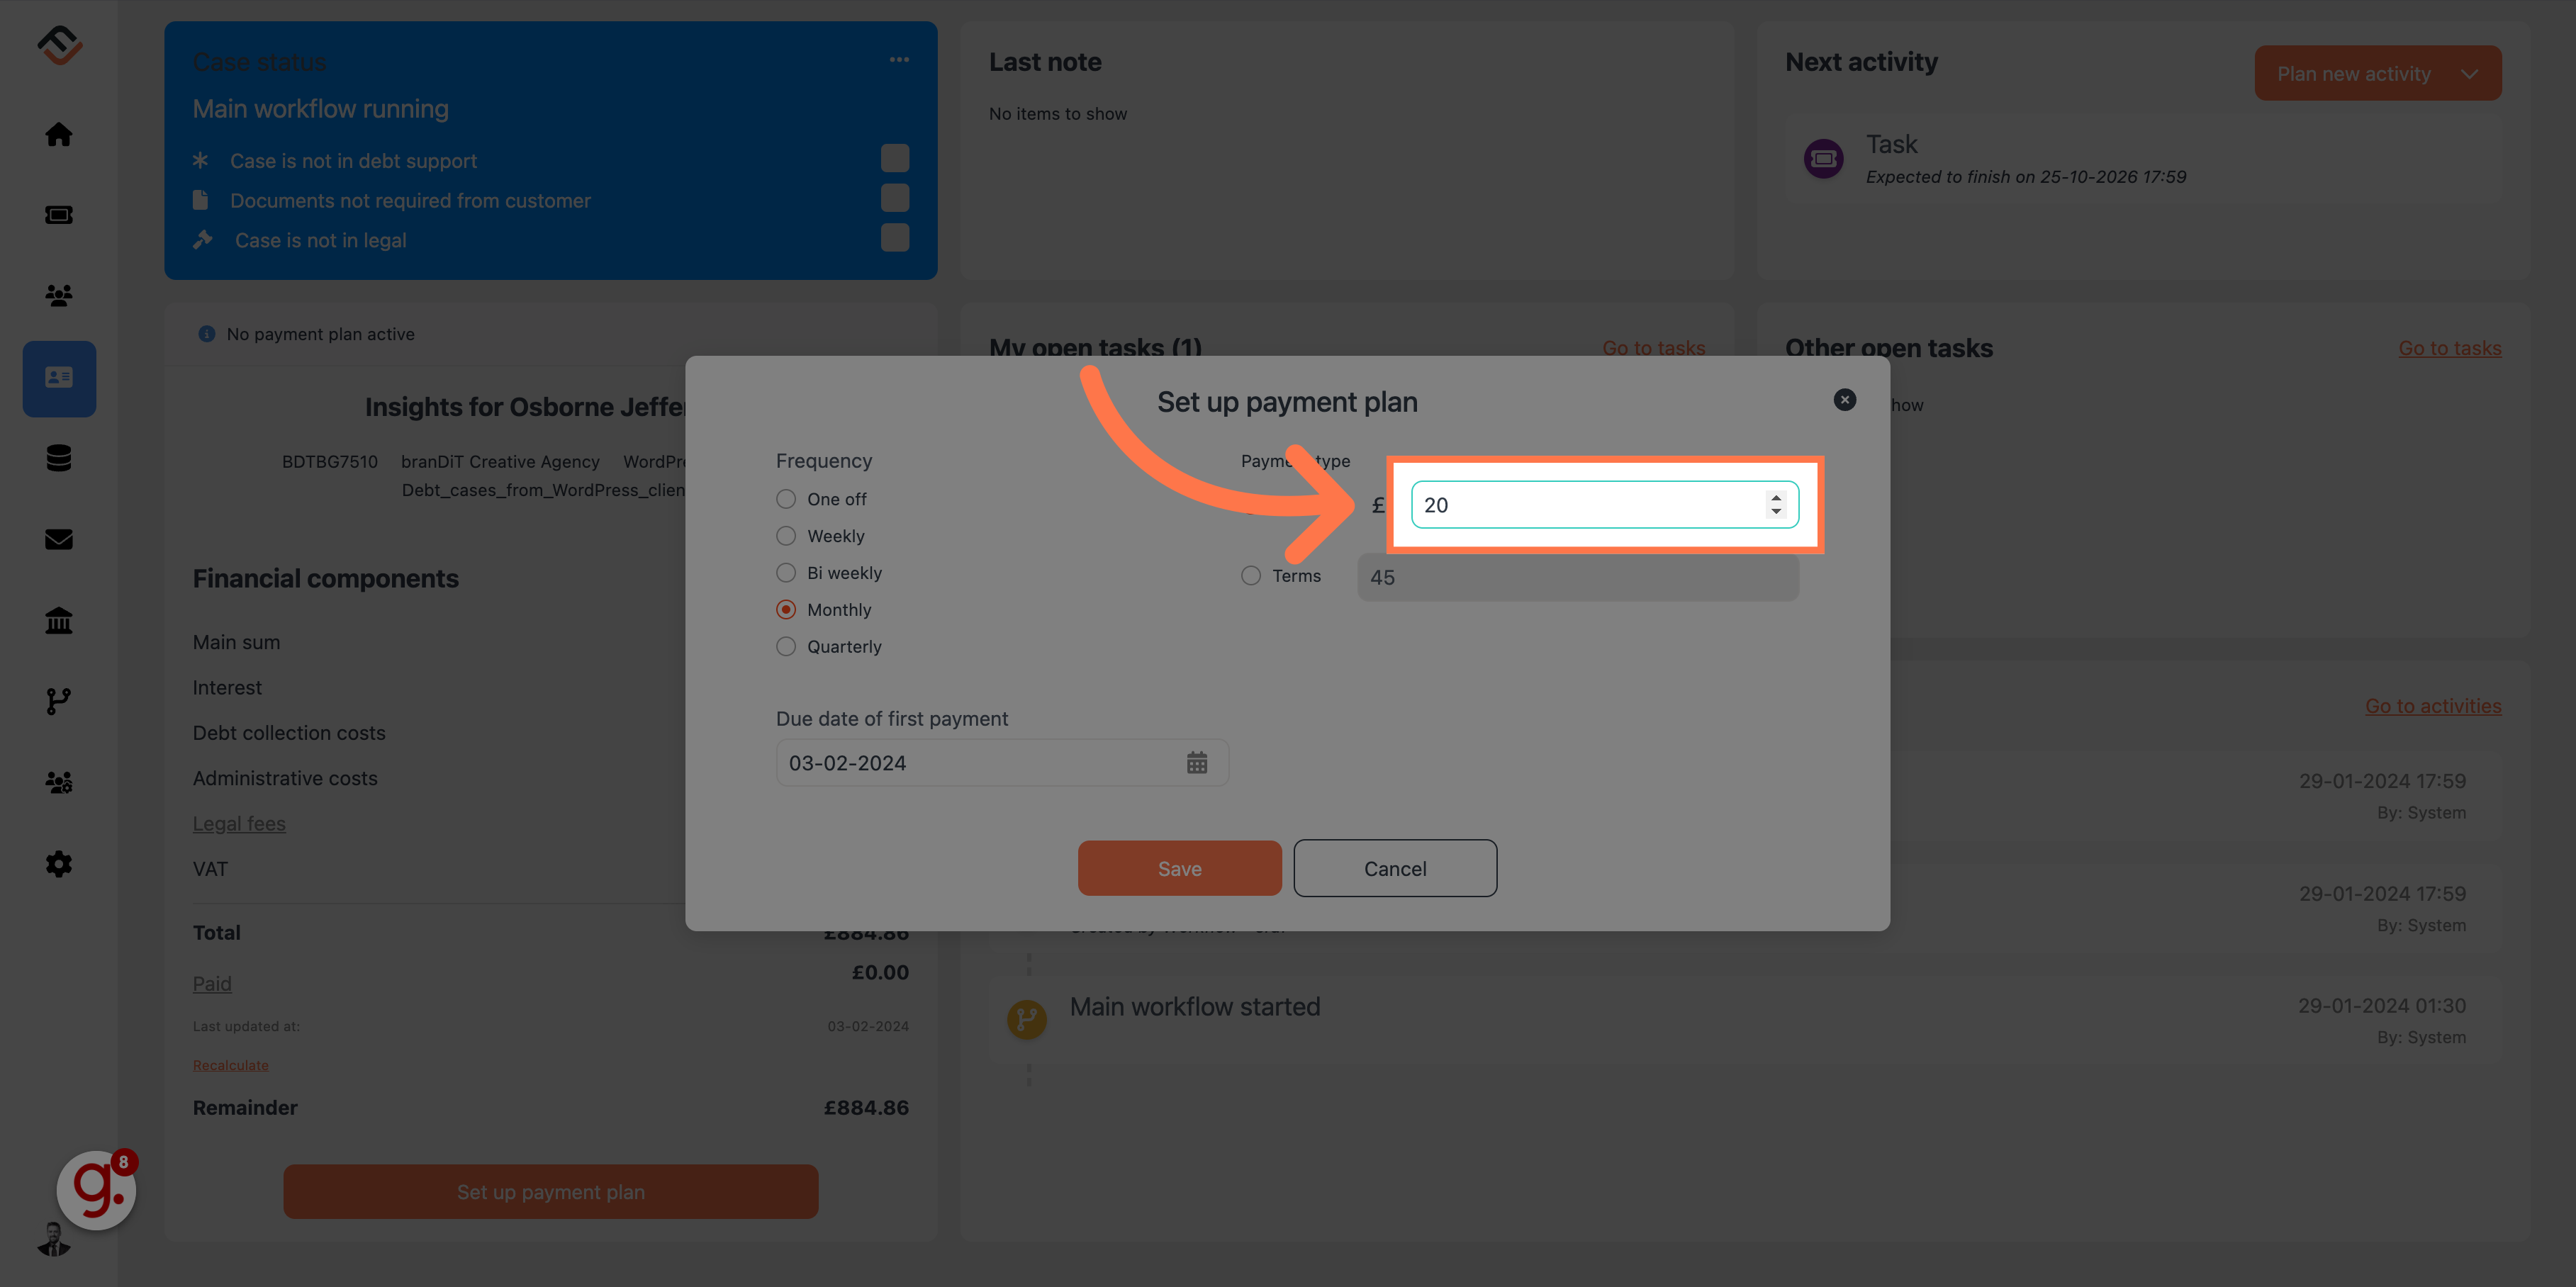Toggle the Terms payment type option
The image size is (2576, 1287).
(x=1250, y=576)
